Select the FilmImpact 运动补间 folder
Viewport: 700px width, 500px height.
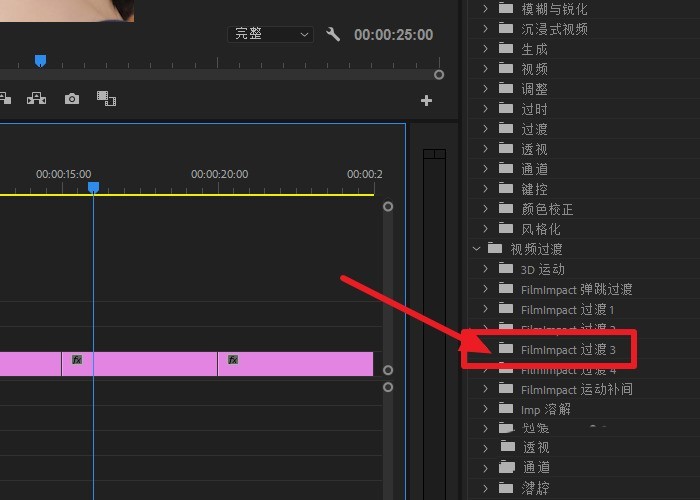[x=576, y=389]
